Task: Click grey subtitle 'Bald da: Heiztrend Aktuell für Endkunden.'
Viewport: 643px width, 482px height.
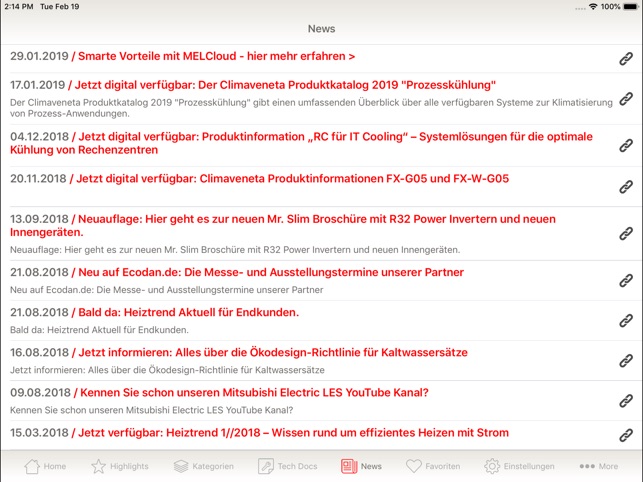Action: click(99, 330)
